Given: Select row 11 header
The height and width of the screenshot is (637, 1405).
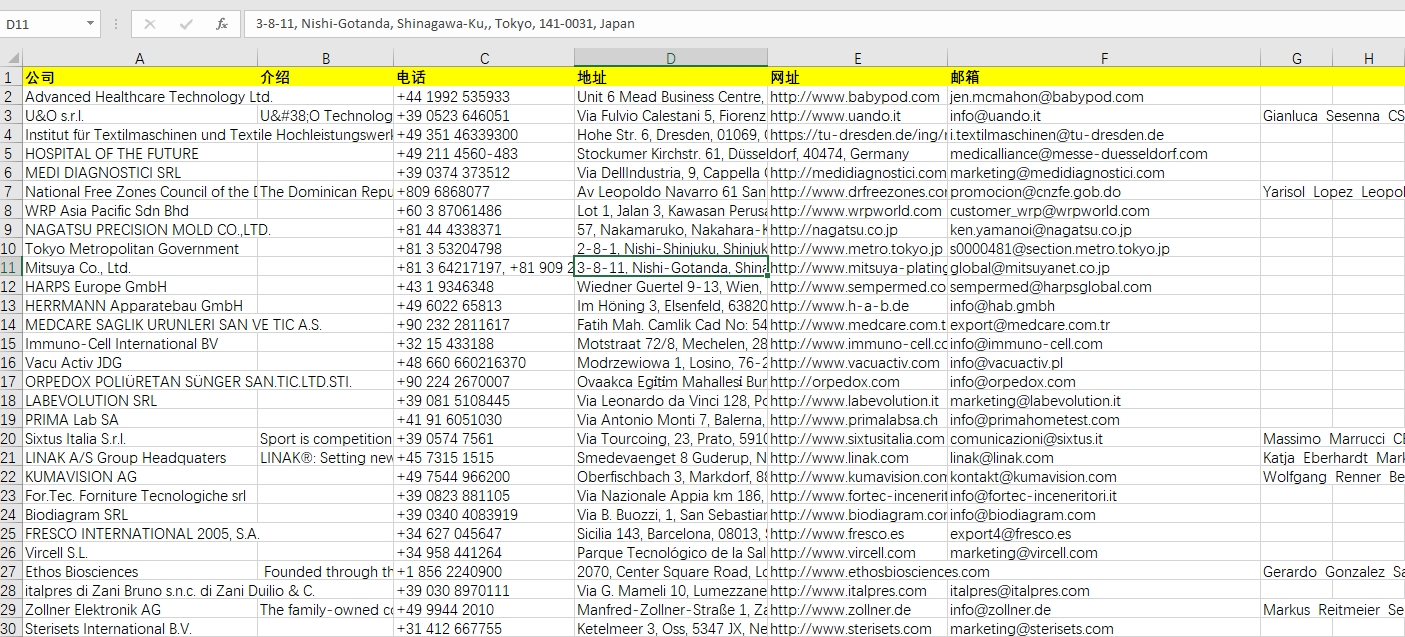Looking at the screenshot, I should tap(11, 267).
